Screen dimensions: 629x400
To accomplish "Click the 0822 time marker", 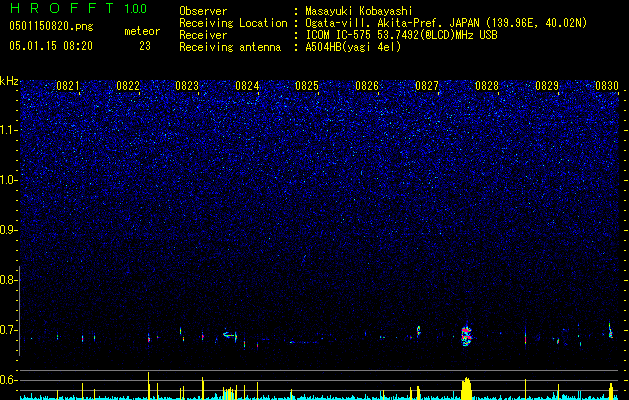I will pyautogui.click(x=128, y=86).
